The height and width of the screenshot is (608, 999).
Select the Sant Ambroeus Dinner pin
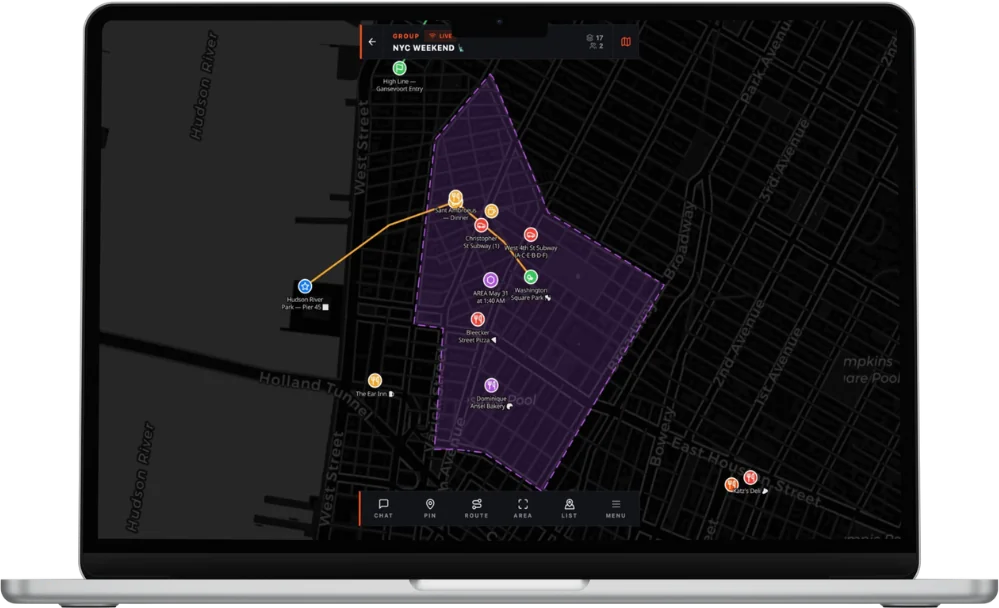point(455,197)
